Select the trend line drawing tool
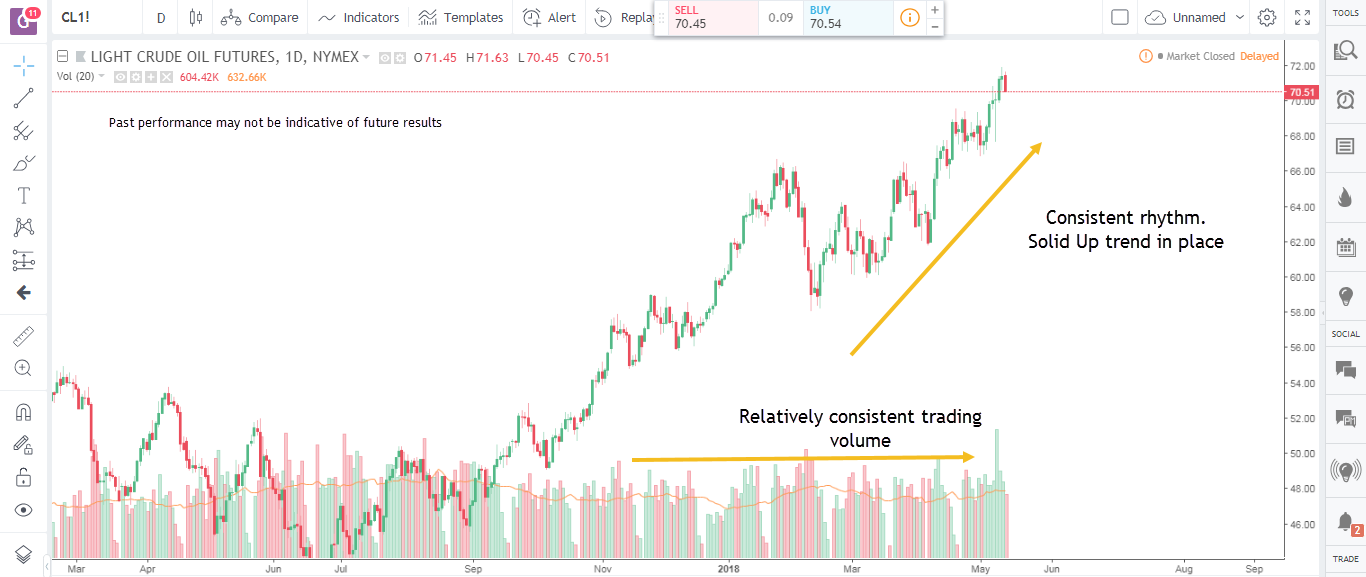Image resolution: width=1366 pixels, height=577 pixels. pyautogui.click(x=24, y=98)
